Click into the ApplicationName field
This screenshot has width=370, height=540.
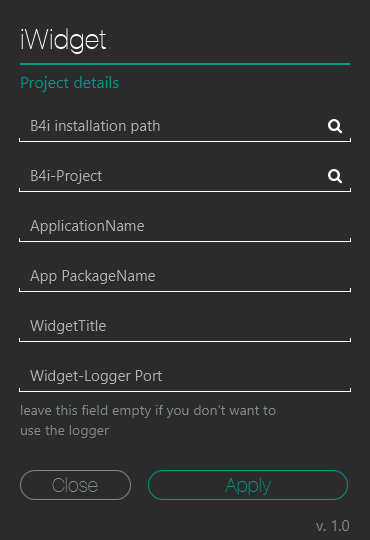(185, 226)
